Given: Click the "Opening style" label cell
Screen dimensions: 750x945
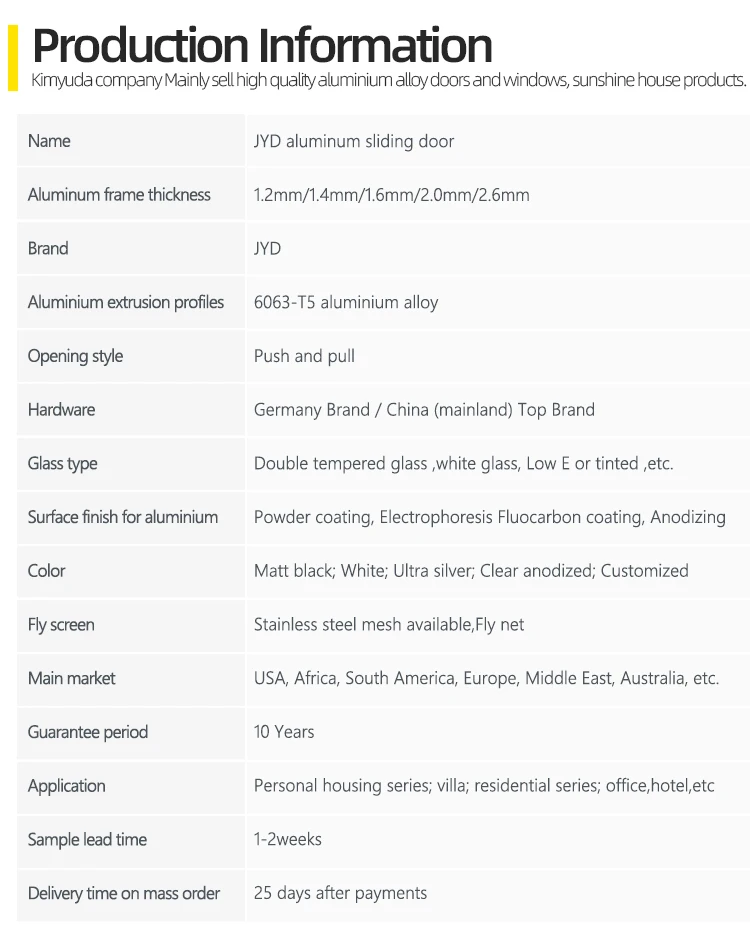Looking at the screenshot, I should point(75,356).
